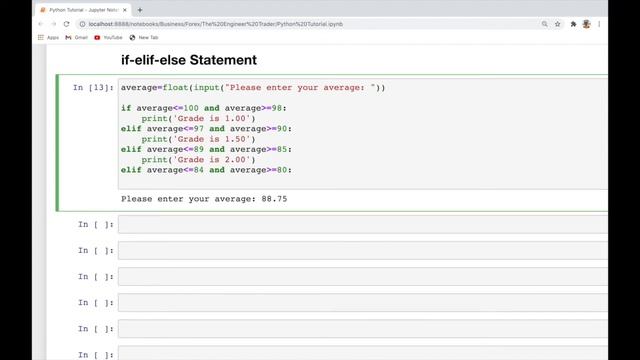Click the line 'elif average<=89 and average>=85:'
This screenshot has height=360, width=640.
click(x=207, y=149)
